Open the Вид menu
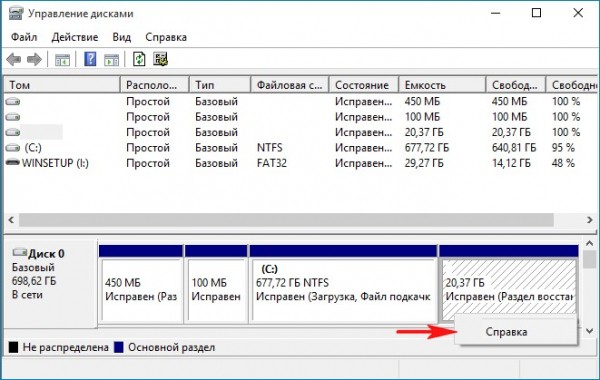This screenshot has height=380, width=600. click(122, 37)
